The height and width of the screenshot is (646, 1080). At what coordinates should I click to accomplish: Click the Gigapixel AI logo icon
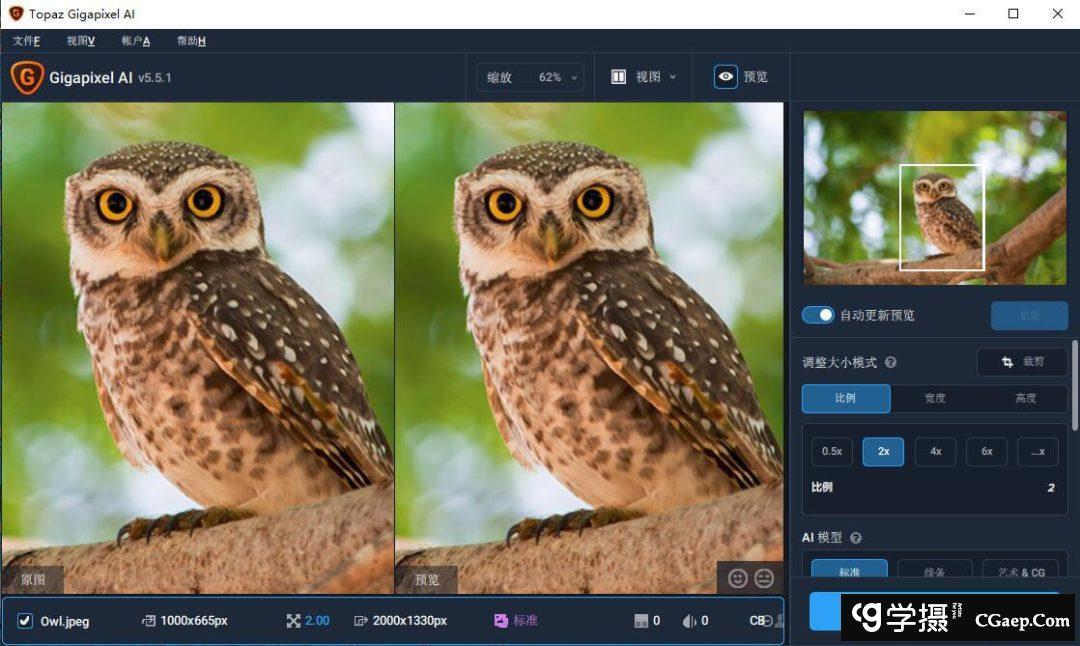pos(27,77)
